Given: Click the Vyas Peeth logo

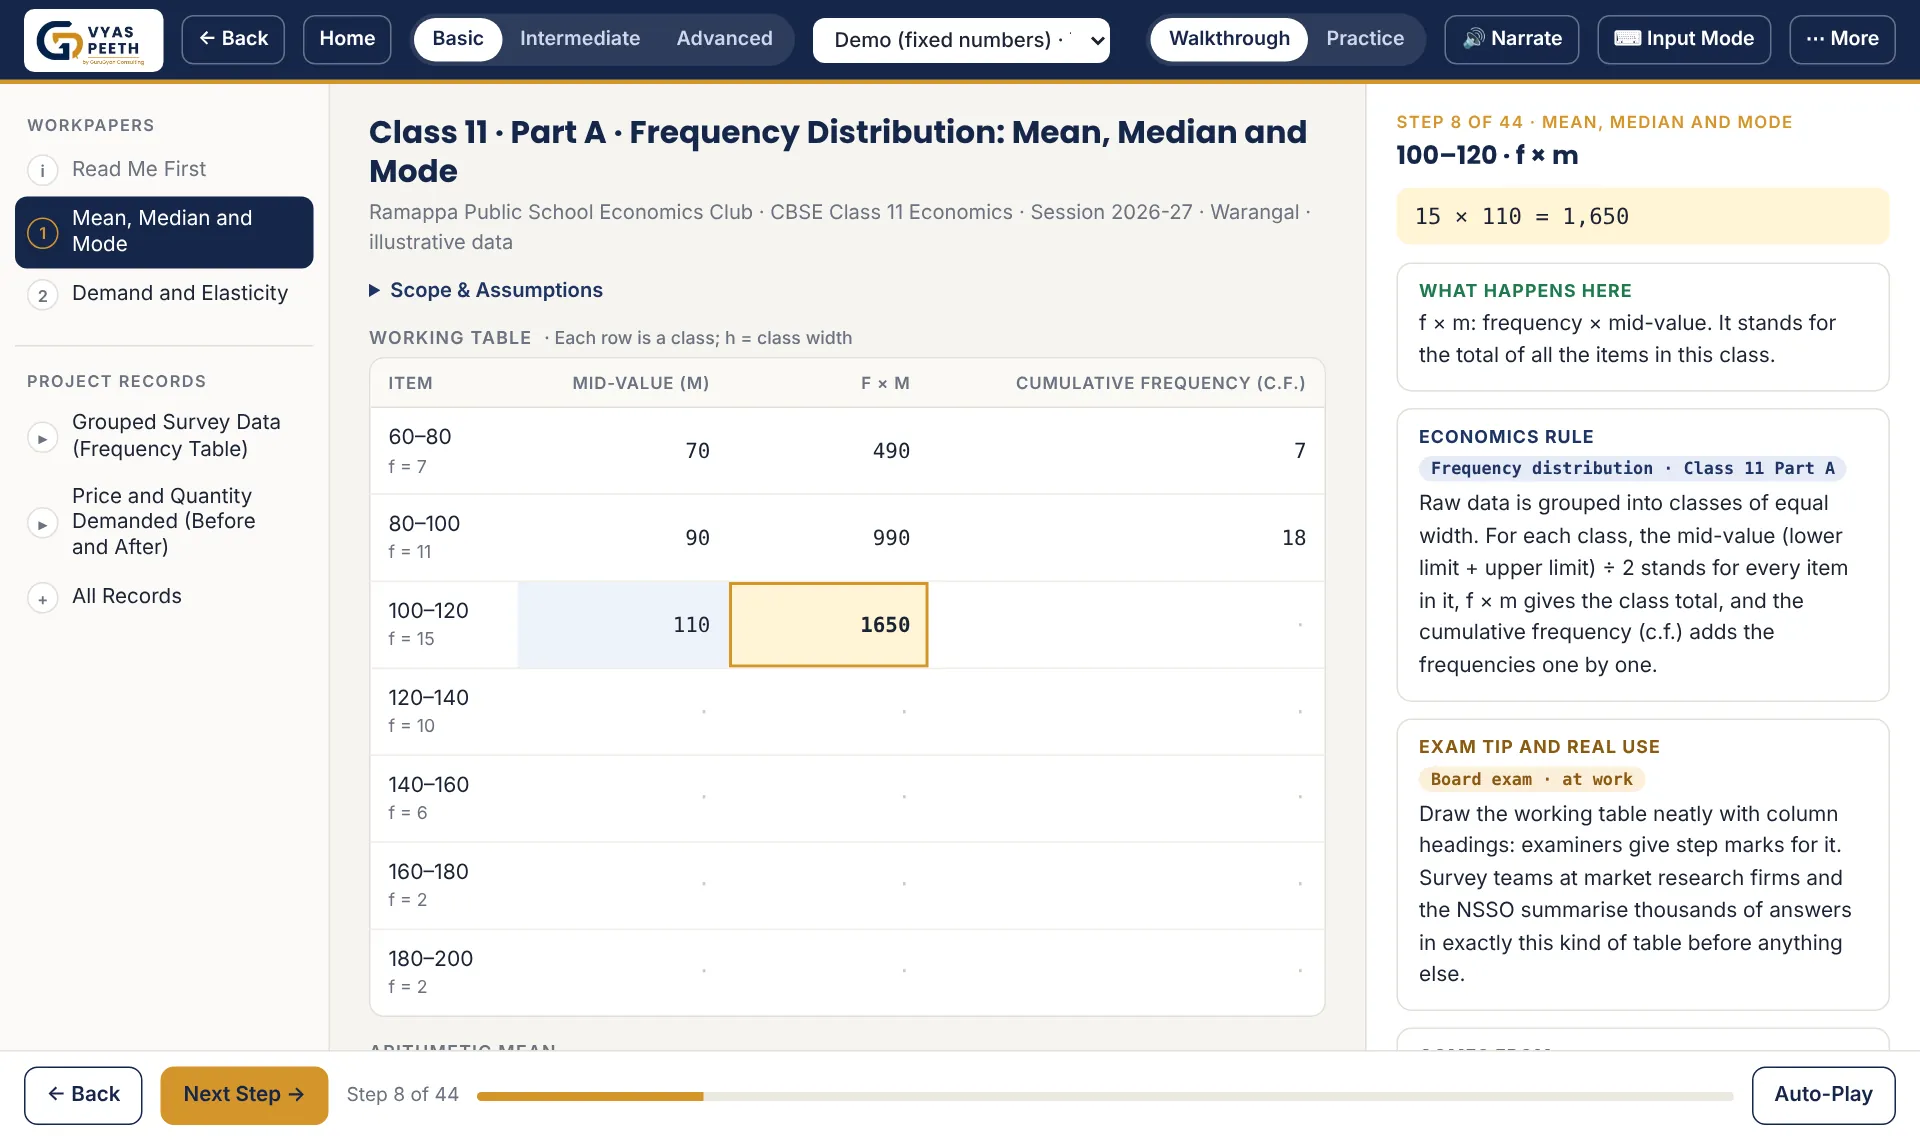Looking at the screenshot, I should (x=93, y=40).
